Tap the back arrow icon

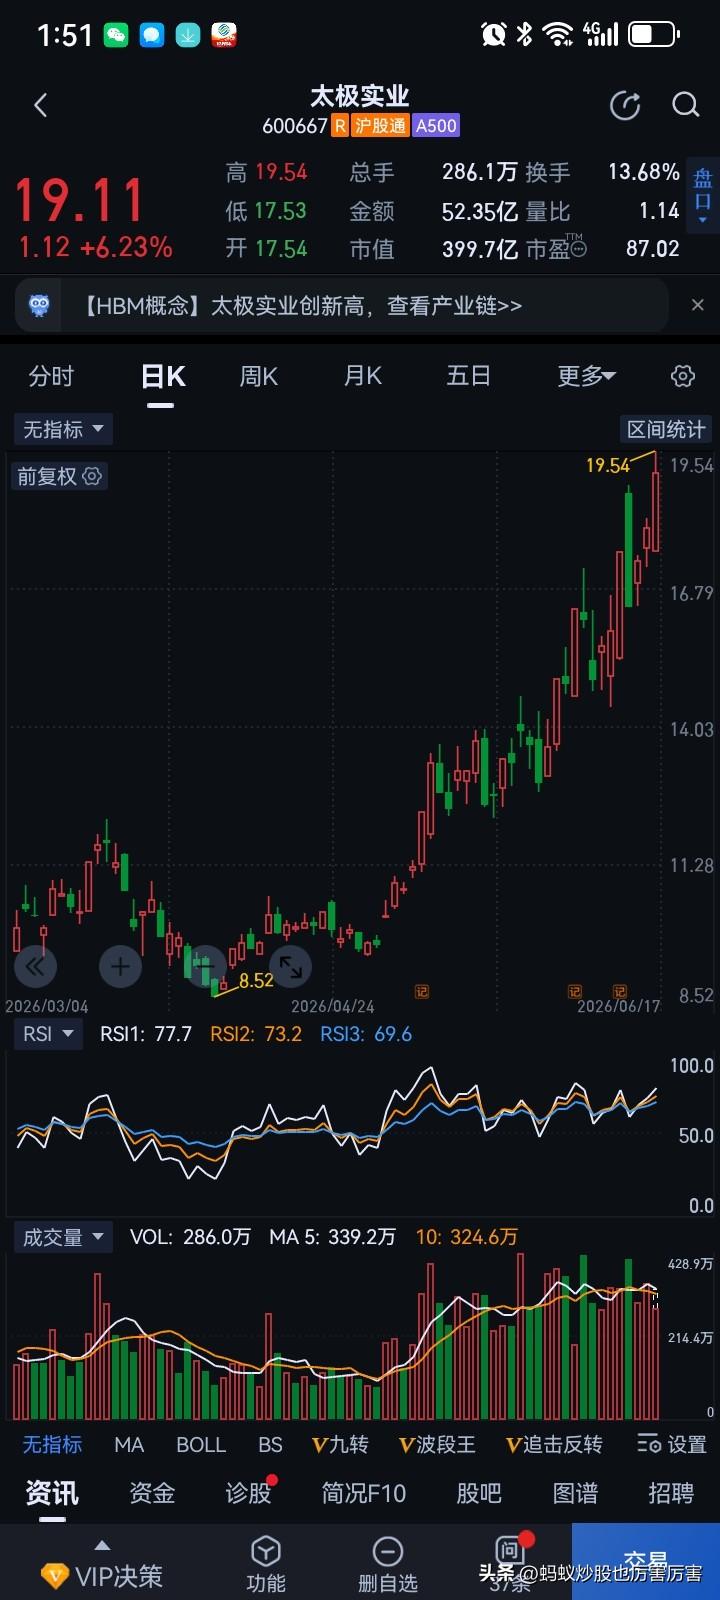click(x=41, y=105)
